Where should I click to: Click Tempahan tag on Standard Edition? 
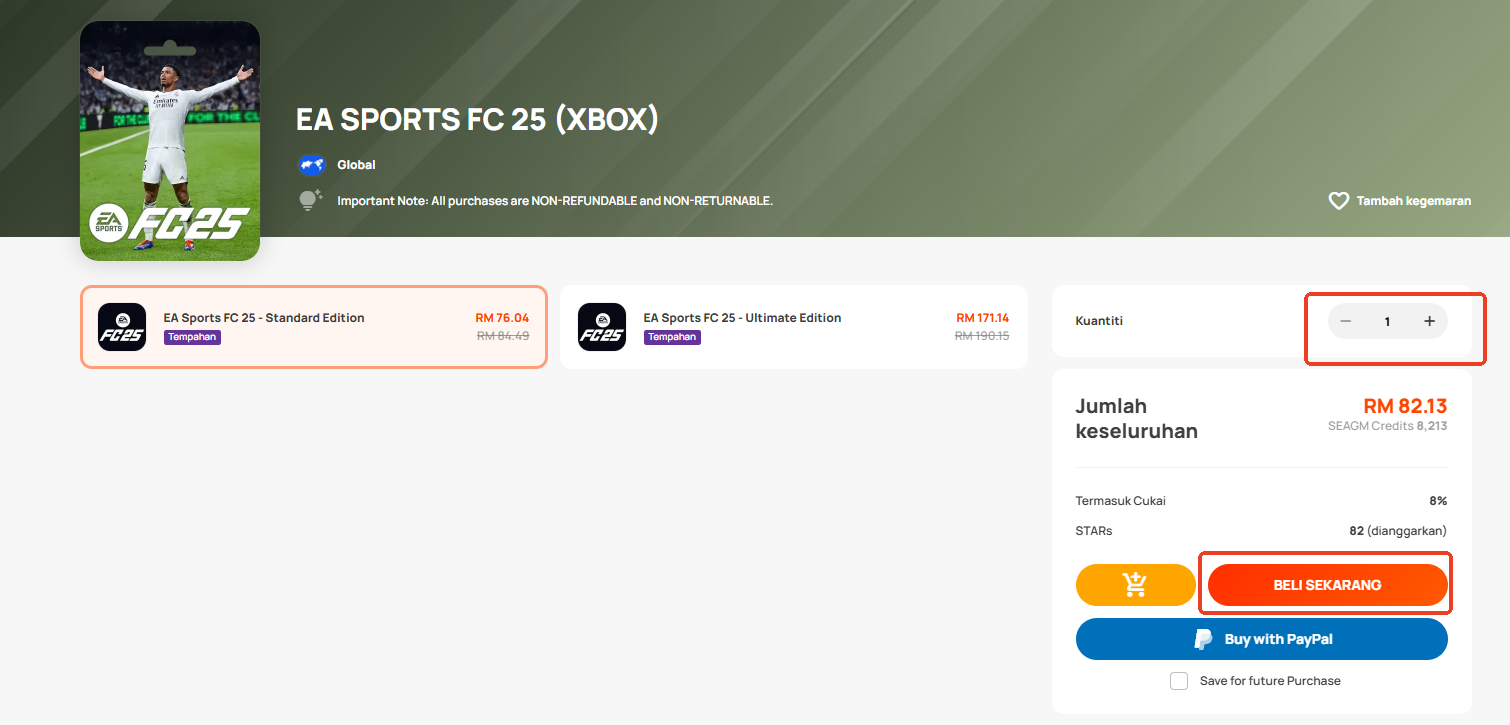(192, 337)
